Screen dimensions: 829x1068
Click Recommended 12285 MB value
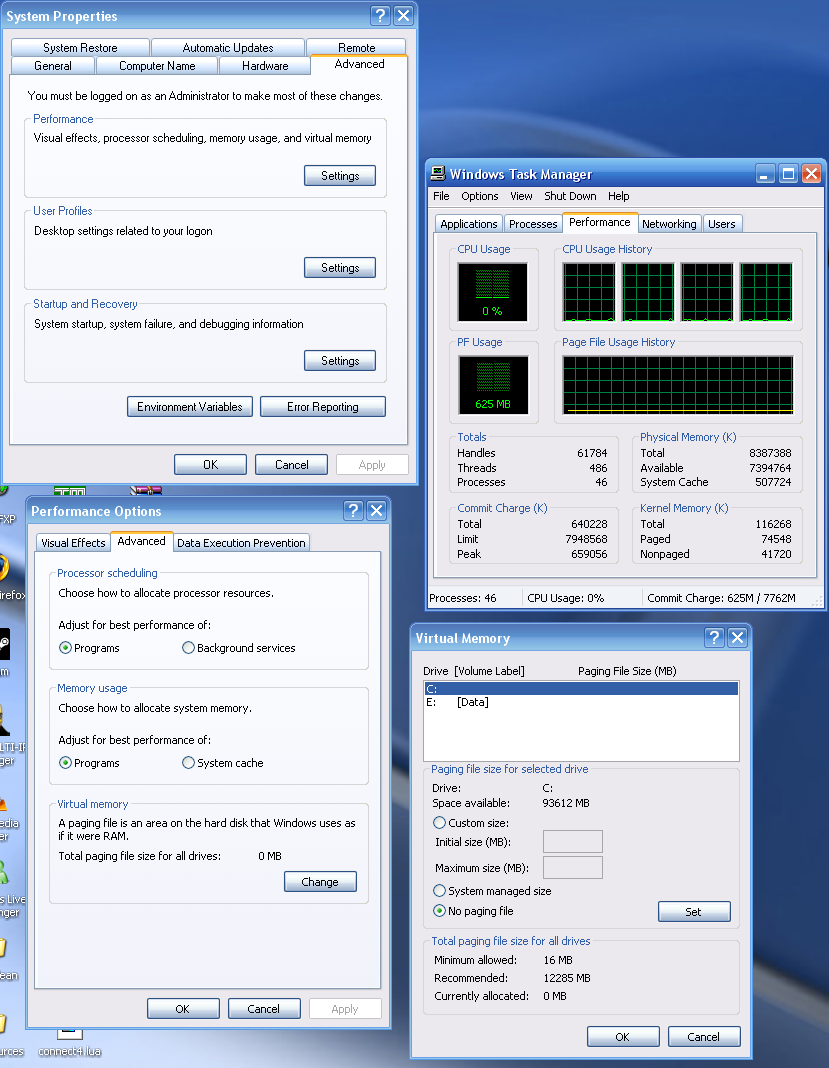(567, 978)
